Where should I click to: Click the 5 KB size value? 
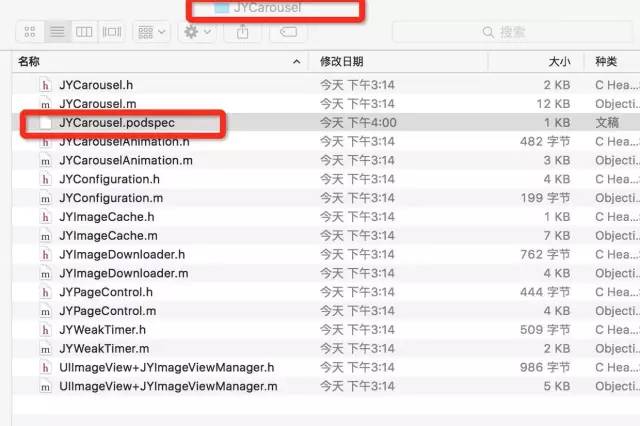(557, 386)
